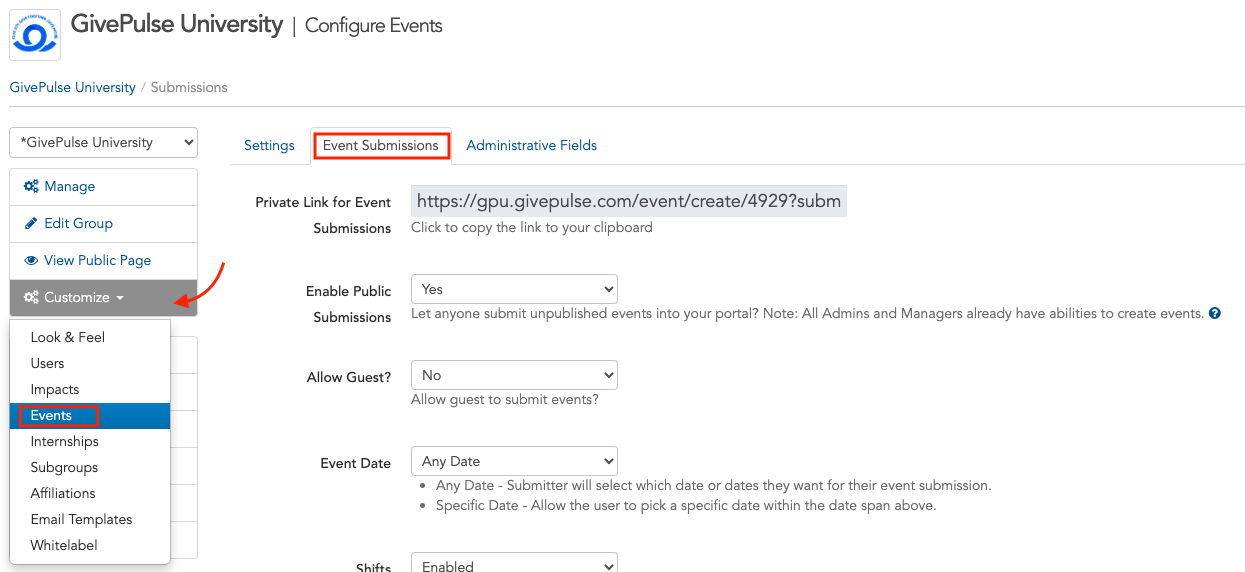Click the gears icon beside Manage
This screenshot has width=1245, height=572.
[31, 187]
